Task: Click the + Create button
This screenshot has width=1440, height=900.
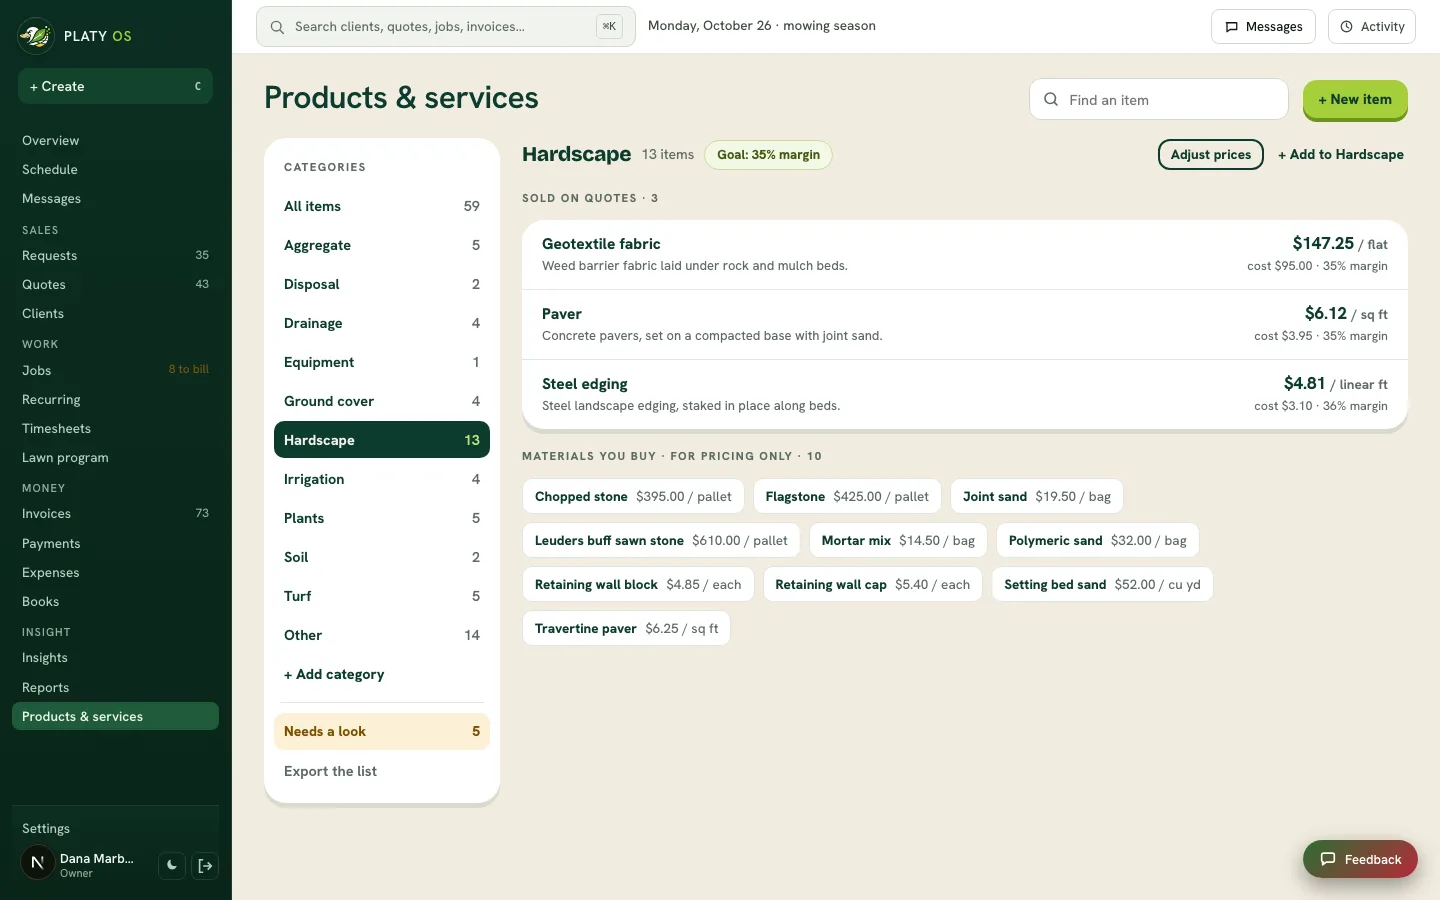Action: (x=115, y=86)
